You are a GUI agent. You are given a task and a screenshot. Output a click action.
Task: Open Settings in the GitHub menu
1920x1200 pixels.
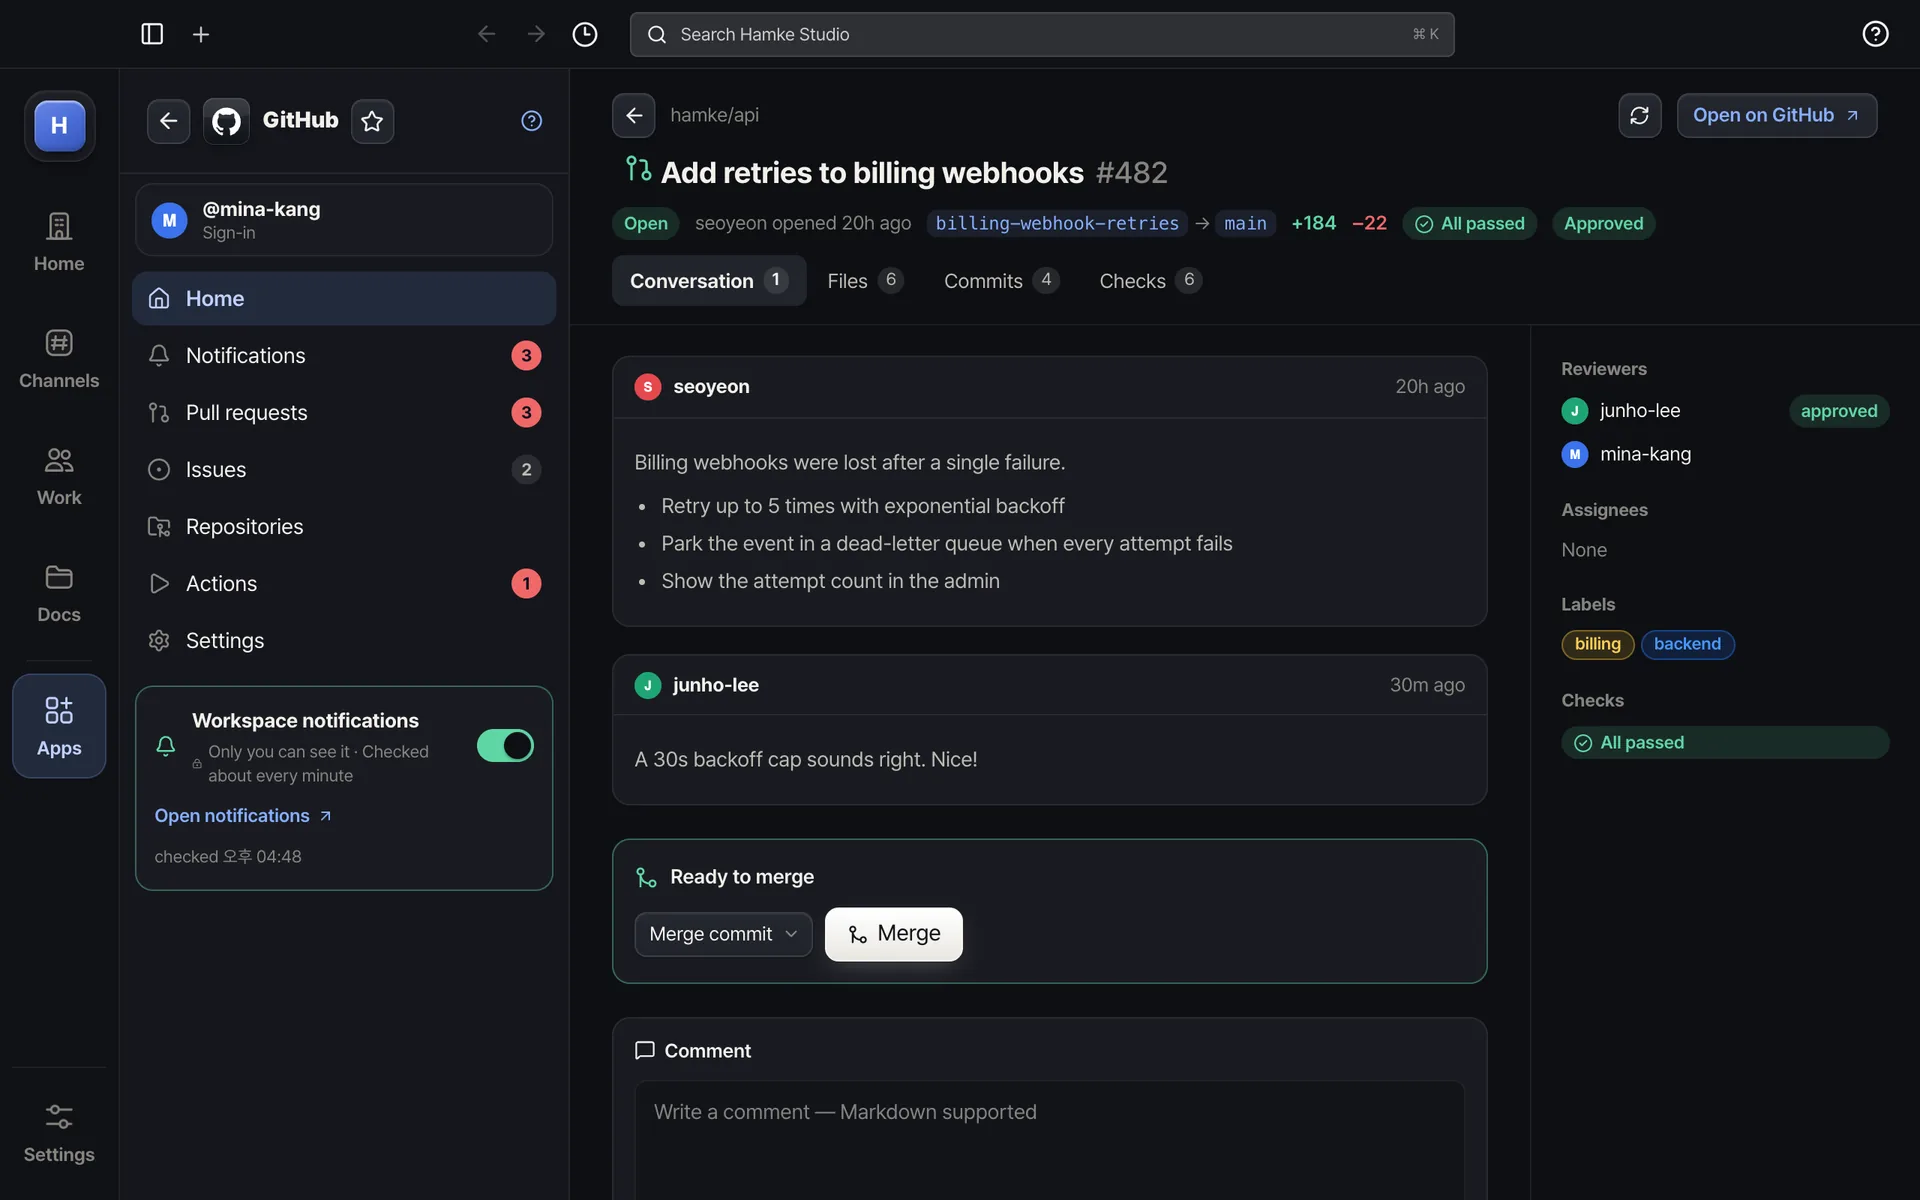[x=344, y=640]
